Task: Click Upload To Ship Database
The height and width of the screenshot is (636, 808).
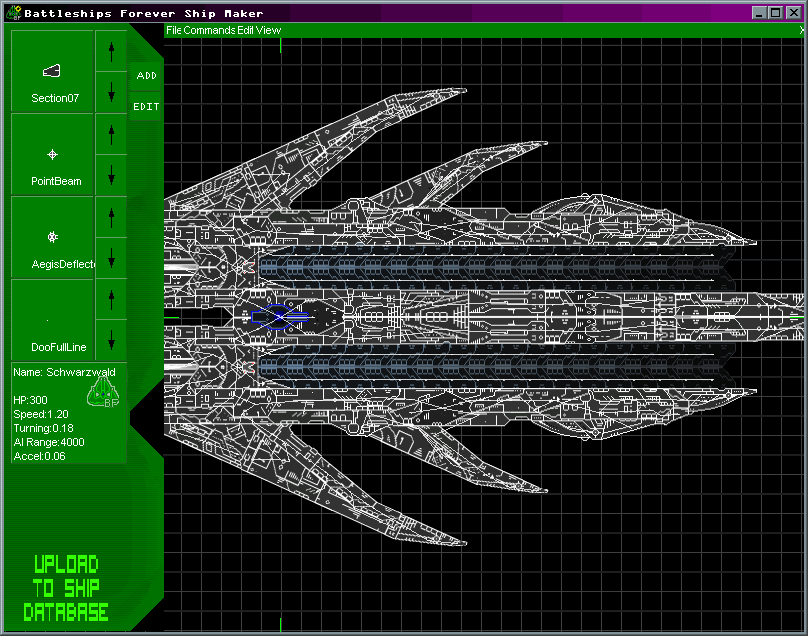Action: click(x=66, y=588)
